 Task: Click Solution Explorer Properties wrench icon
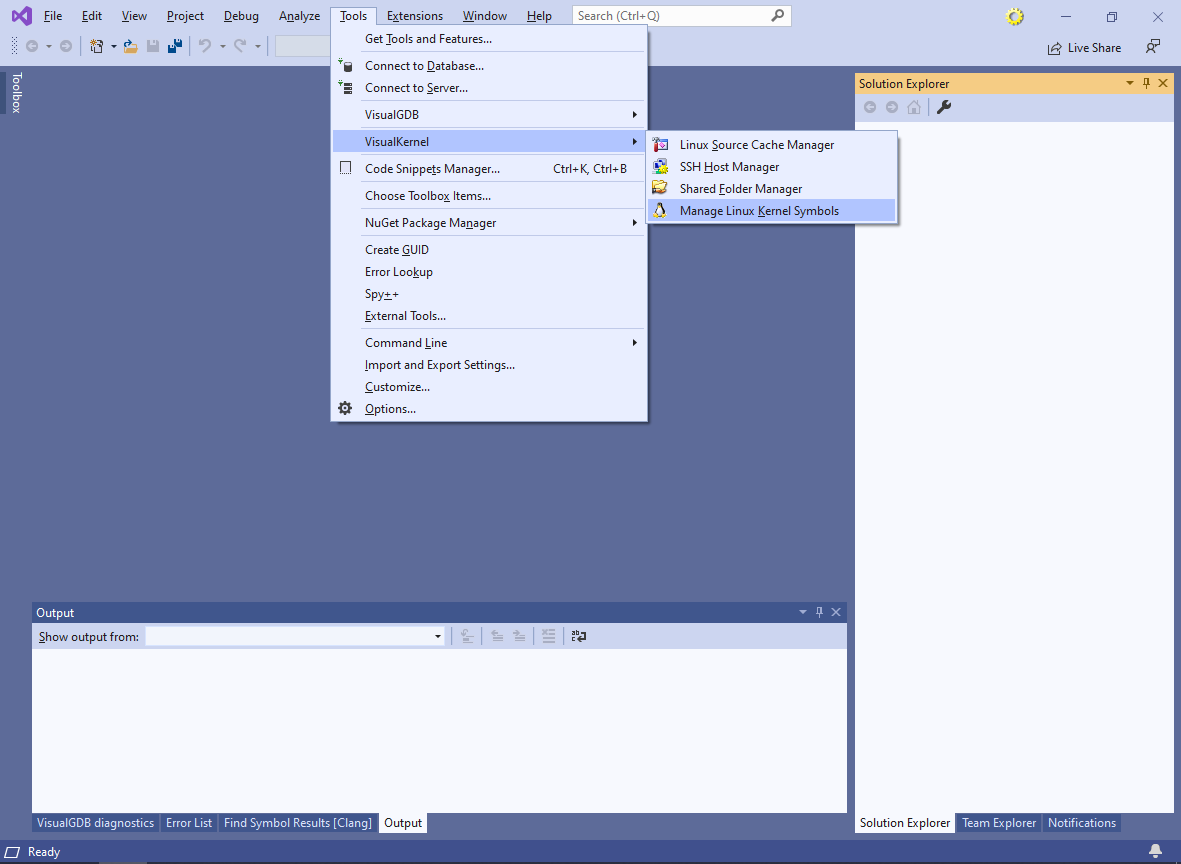pyautogui.click(x=944, y=108)
